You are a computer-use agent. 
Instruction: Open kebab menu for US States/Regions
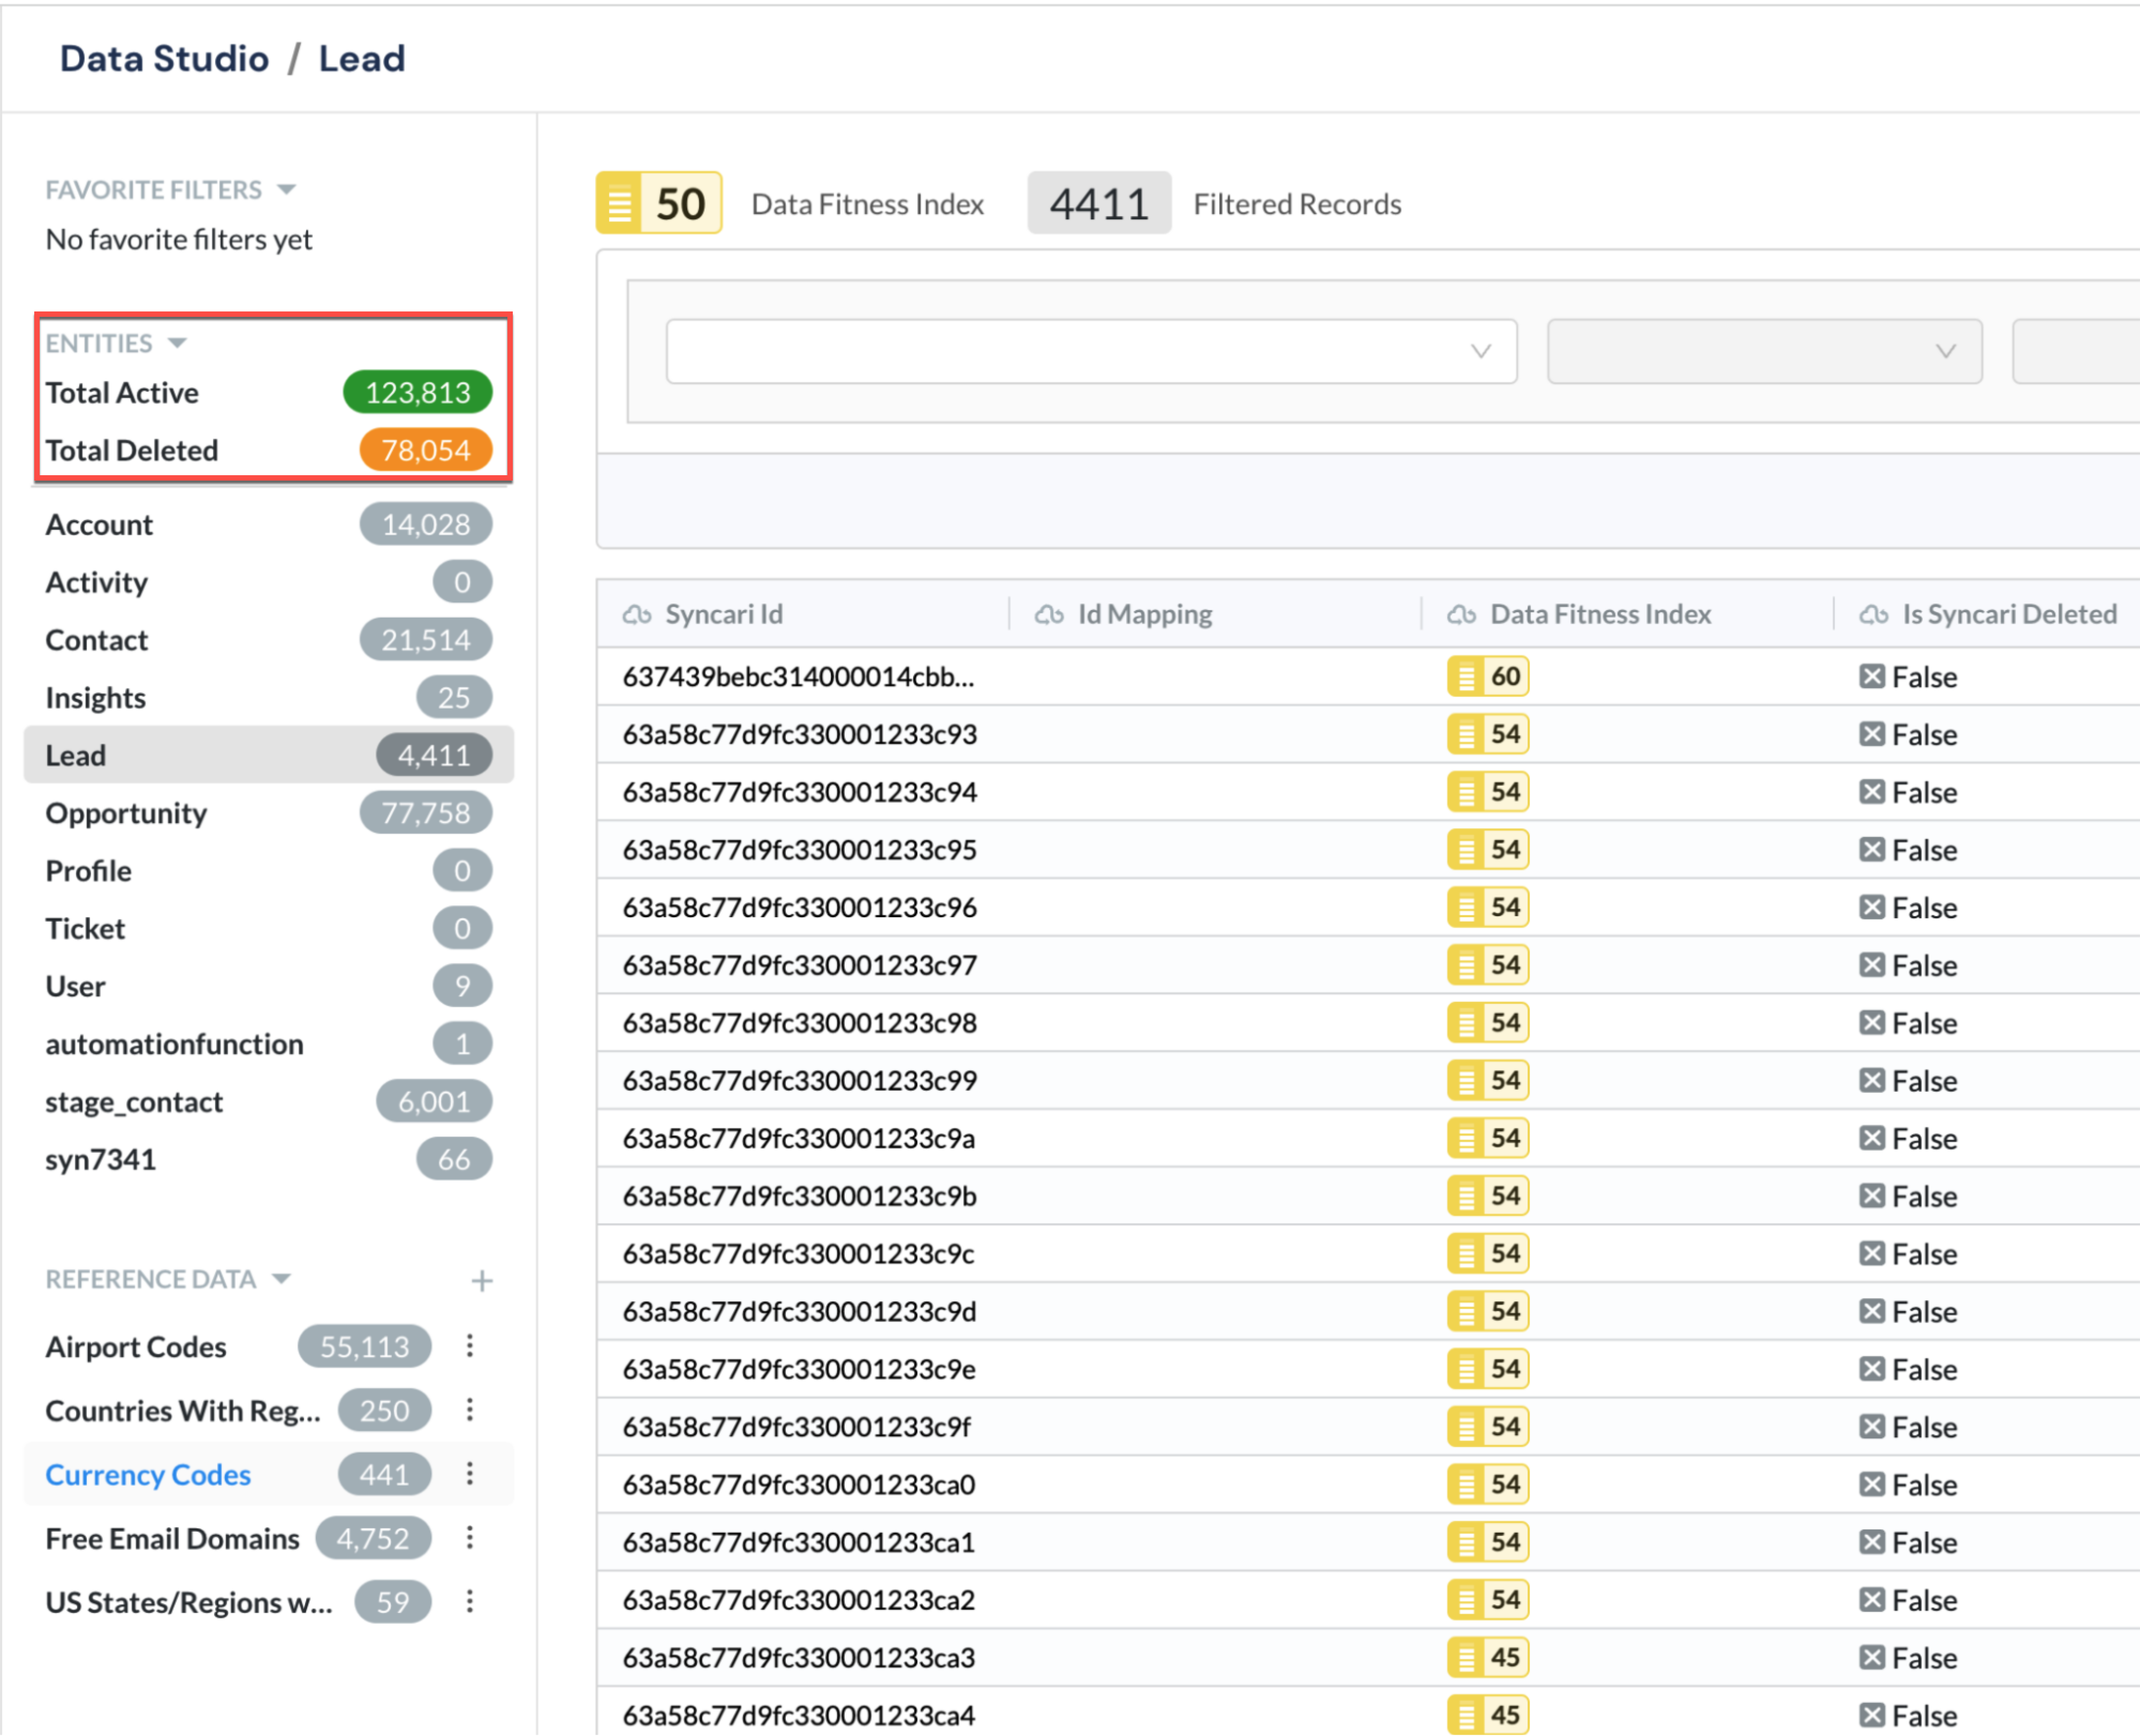[x=469, y=1602]
